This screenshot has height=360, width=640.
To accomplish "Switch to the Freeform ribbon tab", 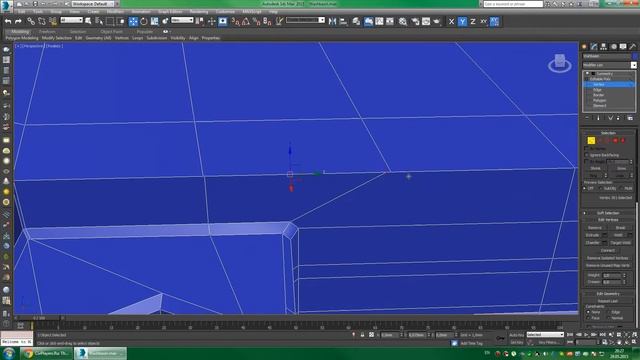I will point(47,31).
